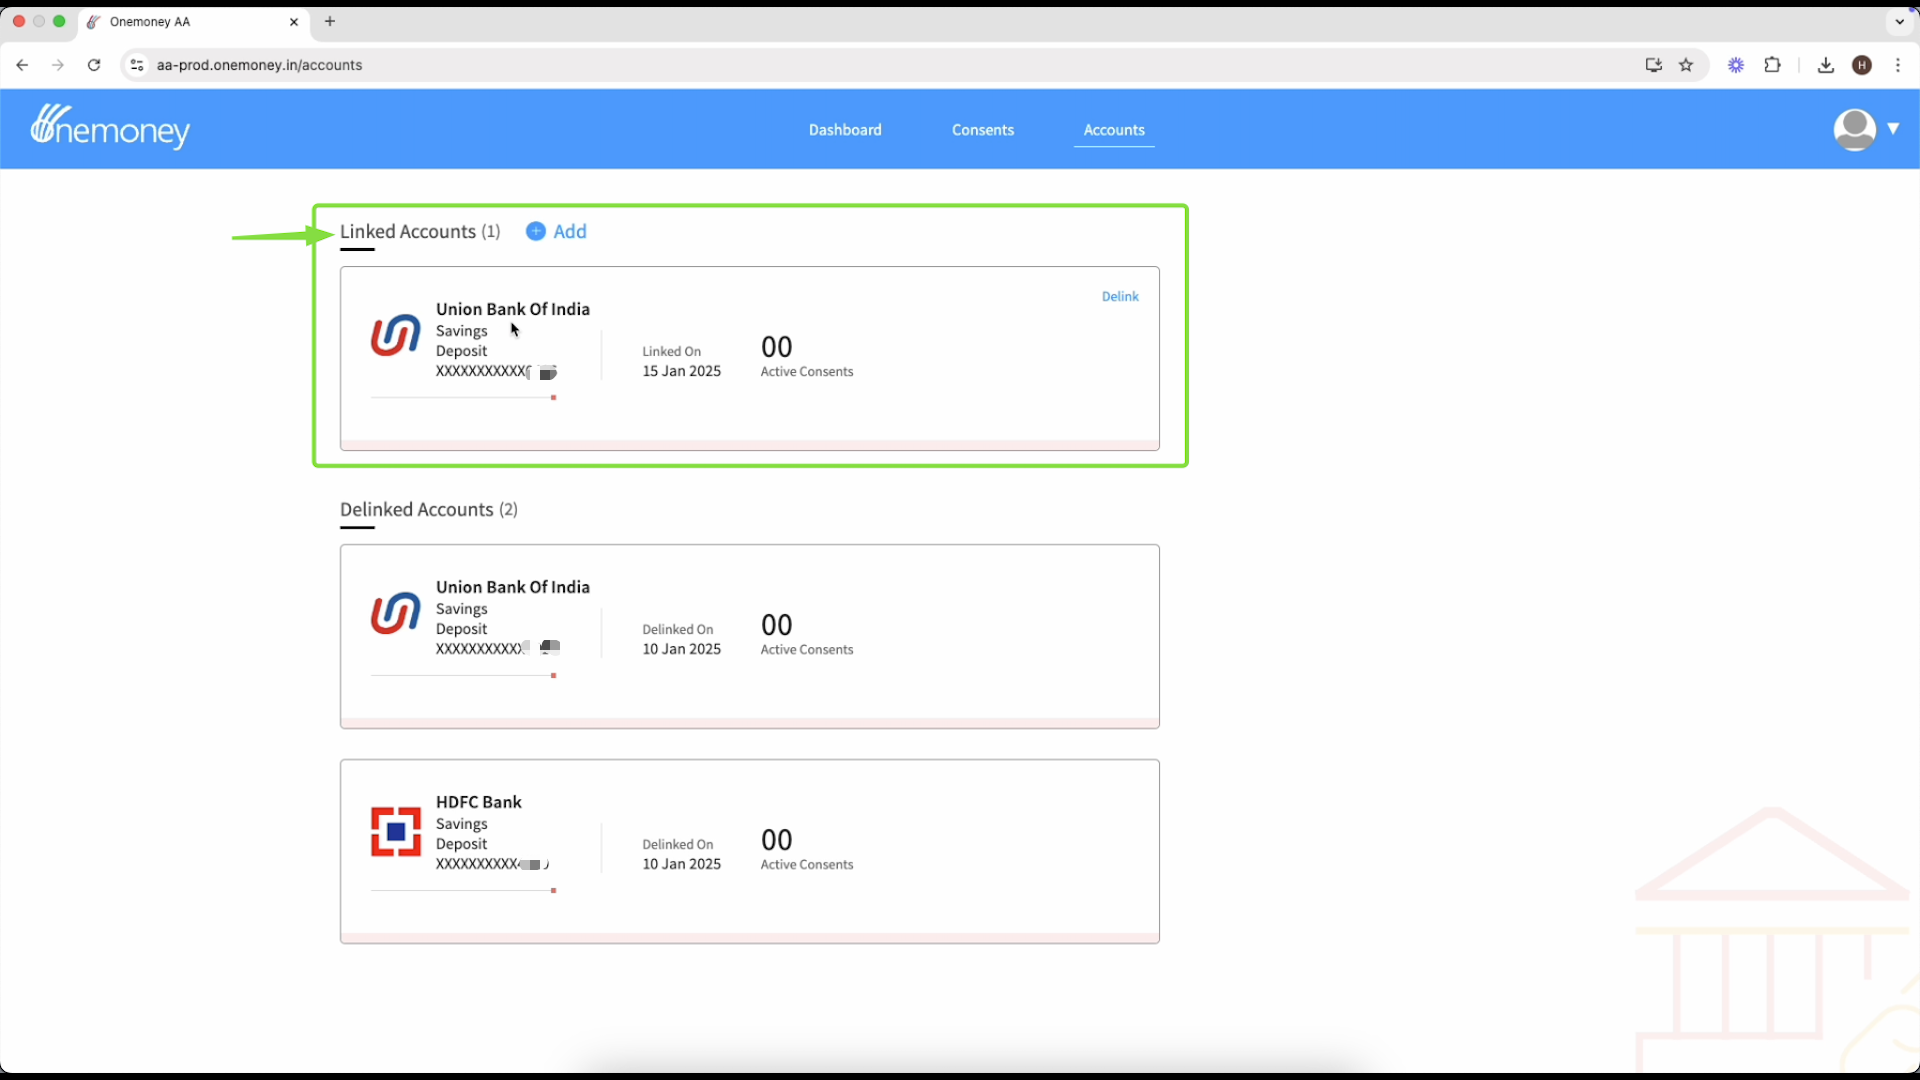This screenshot has width=1920, height=1080.
Task: Click the Add link text
Action: pyautogui.click(x=570, y=231)
